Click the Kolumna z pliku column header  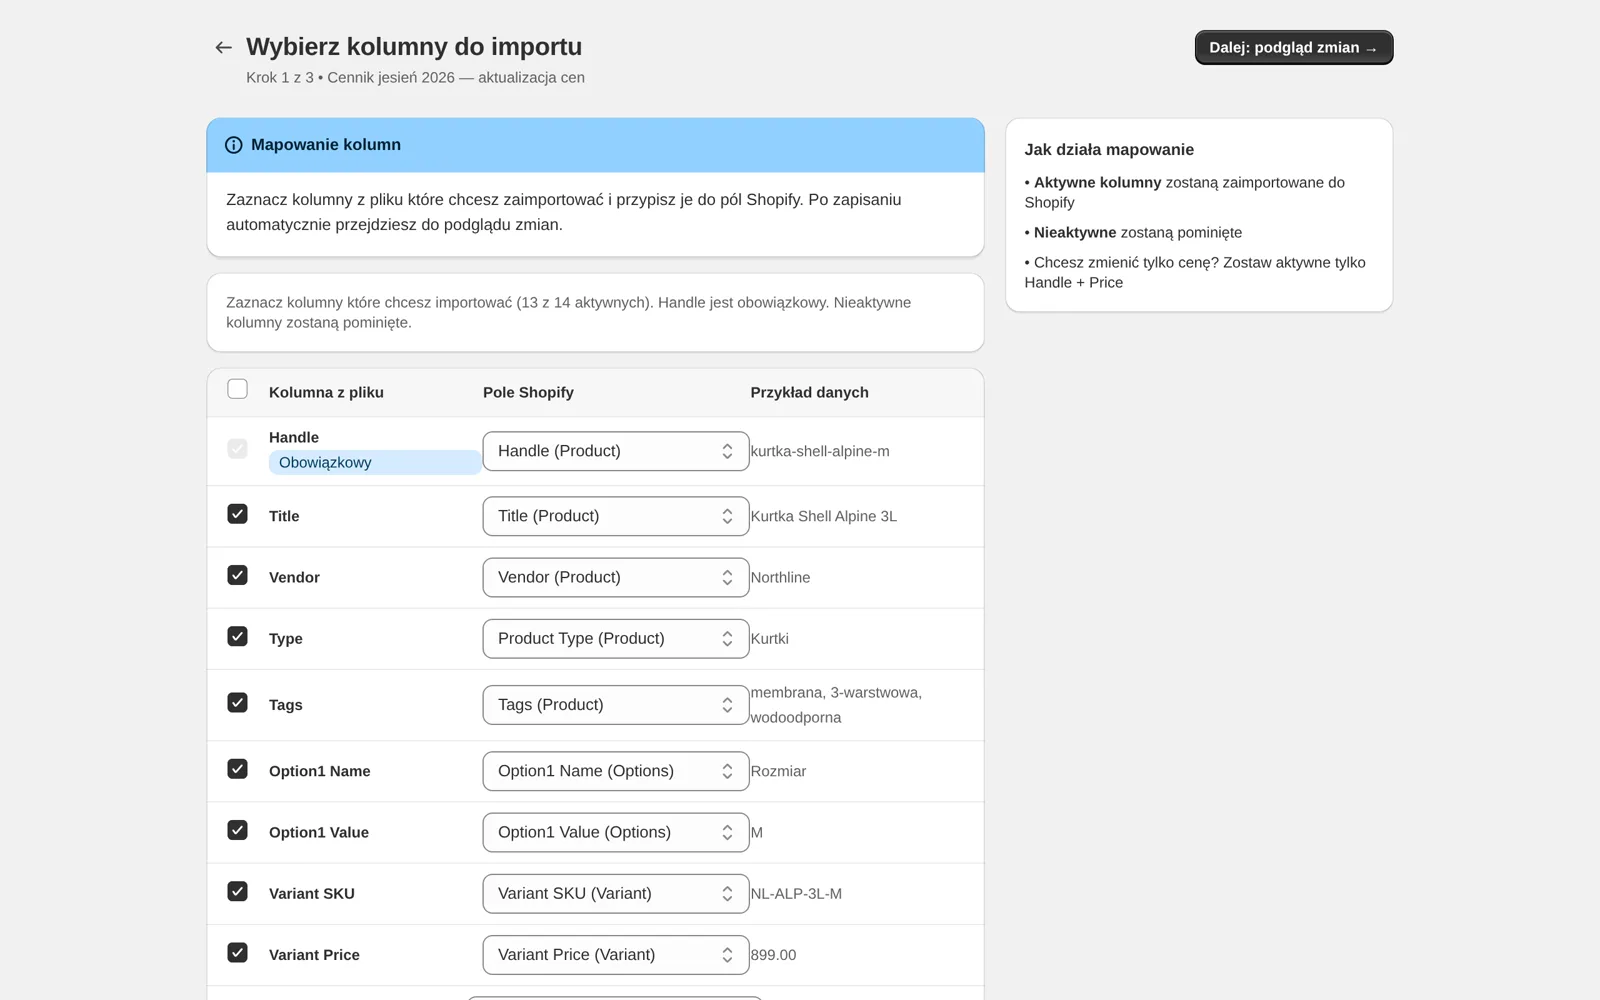coord(326,392)
